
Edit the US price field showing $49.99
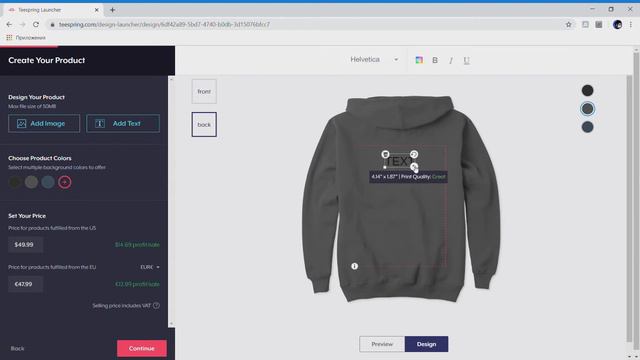point(25,244)
